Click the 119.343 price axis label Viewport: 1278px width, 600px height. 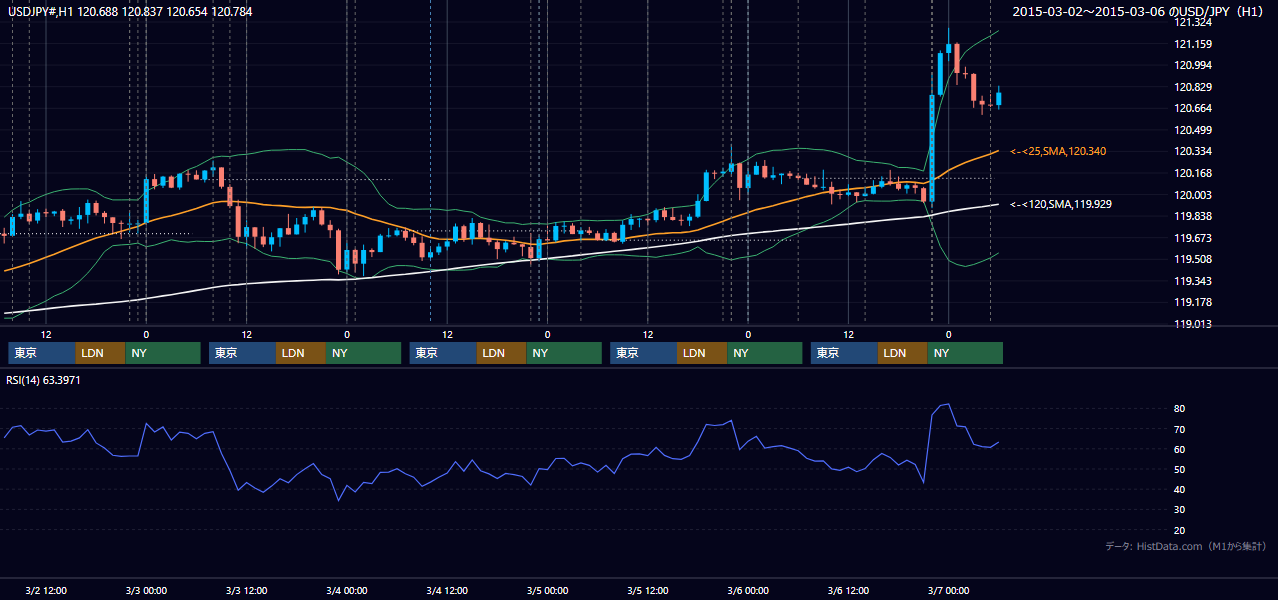(1192, 281)
